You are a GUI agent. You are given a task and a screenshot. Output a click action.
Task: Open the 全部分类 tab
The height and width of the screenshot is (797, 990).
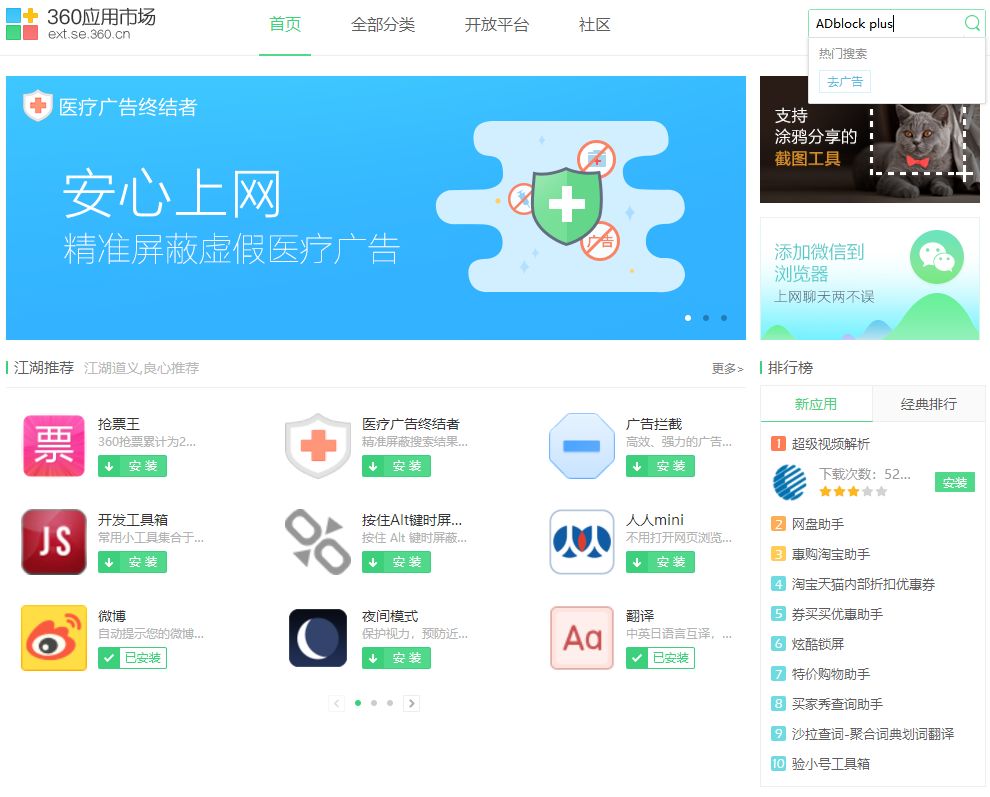point(383,25)
